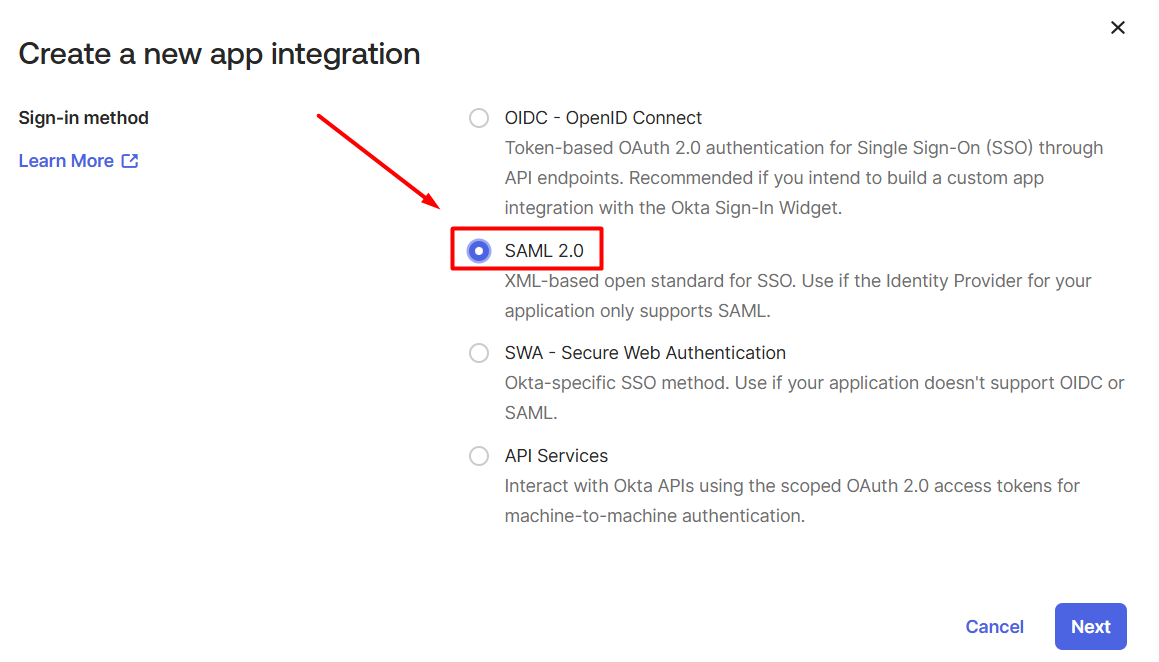Cancel the new app integration
Image resolution: width=1159 pixels, height=662 pixels.
995,627
